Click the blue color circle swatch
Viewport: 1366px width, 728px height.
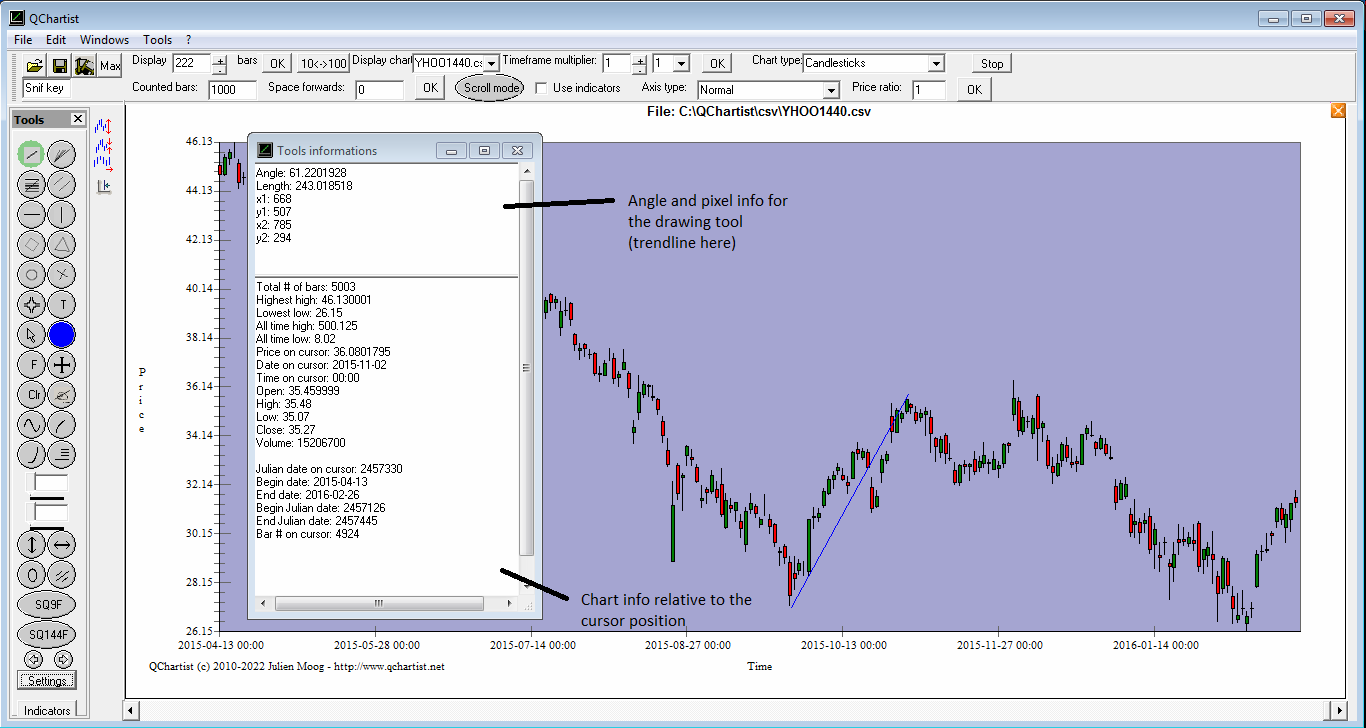tap(62, 334)
